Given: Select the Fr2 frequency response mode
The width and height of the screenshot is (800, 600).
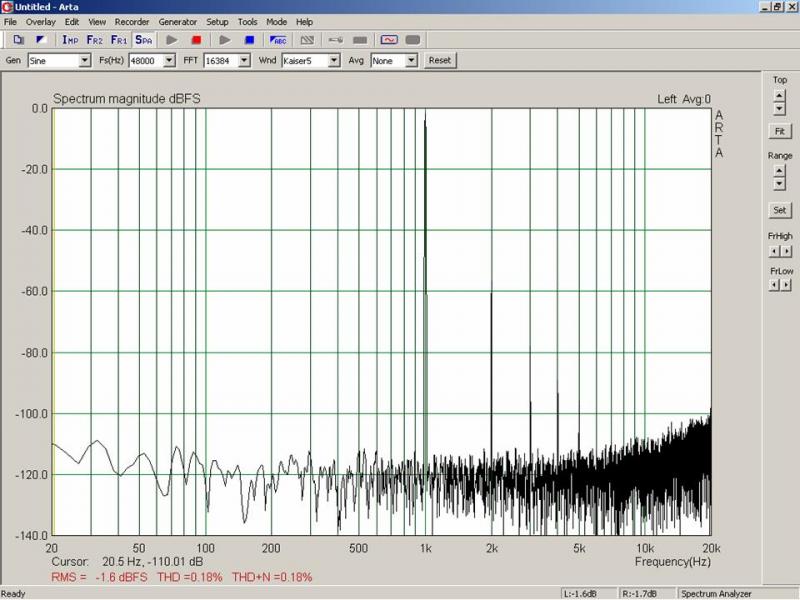Looking at the screenshot, I should click(x=94, y=40).
